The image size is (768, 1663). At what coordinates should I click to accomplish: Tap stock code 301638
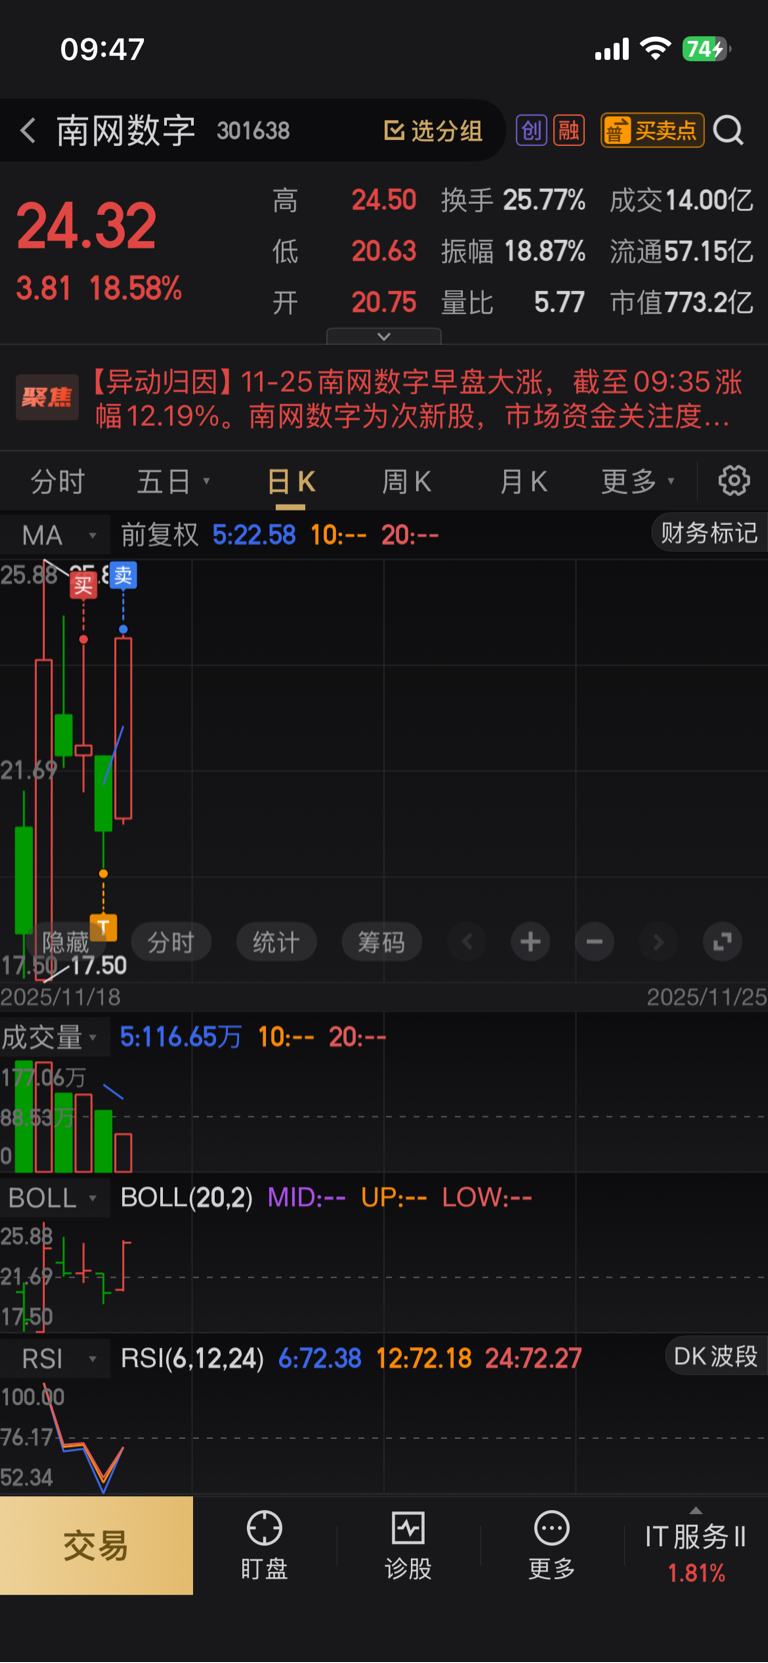253,131
